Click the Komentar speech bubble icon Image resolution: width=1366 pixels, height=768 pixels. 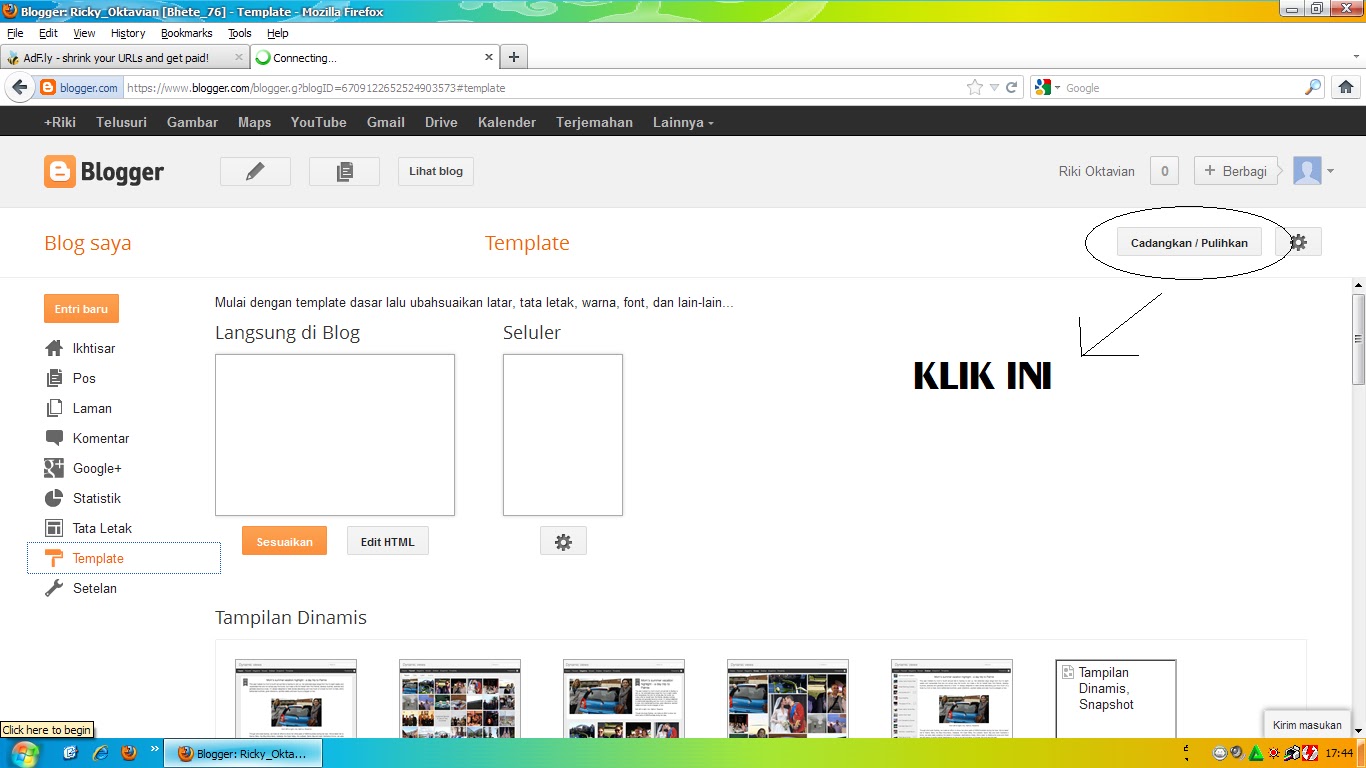pyautogui.click(x=54, y=438)
